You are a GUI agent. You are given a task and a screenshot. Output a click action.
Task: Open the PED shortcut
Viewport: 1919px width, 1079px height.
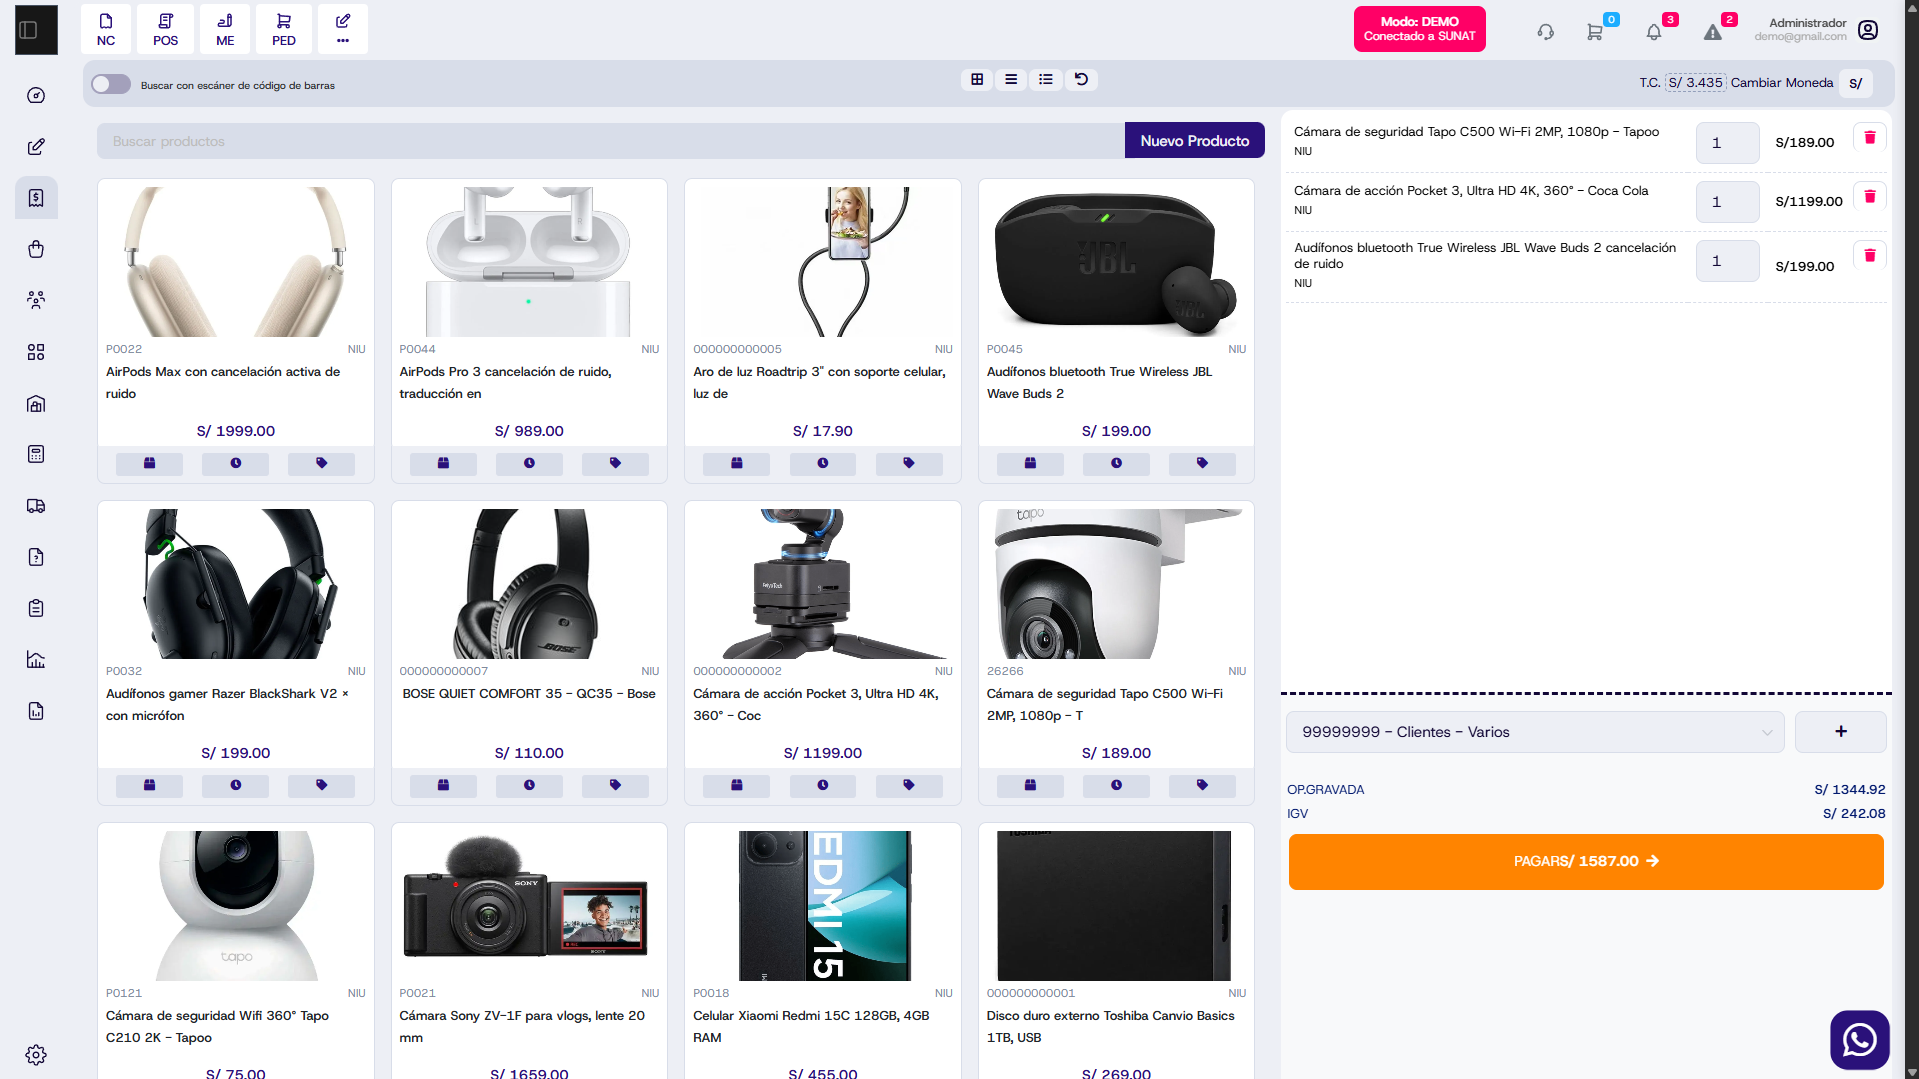284,30
